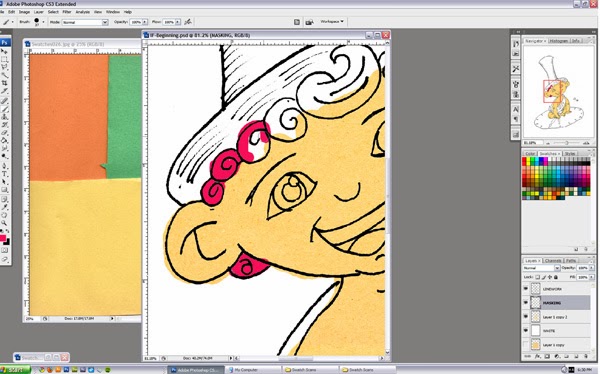Screen dimensions: 600x374
Task: Switch to the Styles tab
Action: 570,154
